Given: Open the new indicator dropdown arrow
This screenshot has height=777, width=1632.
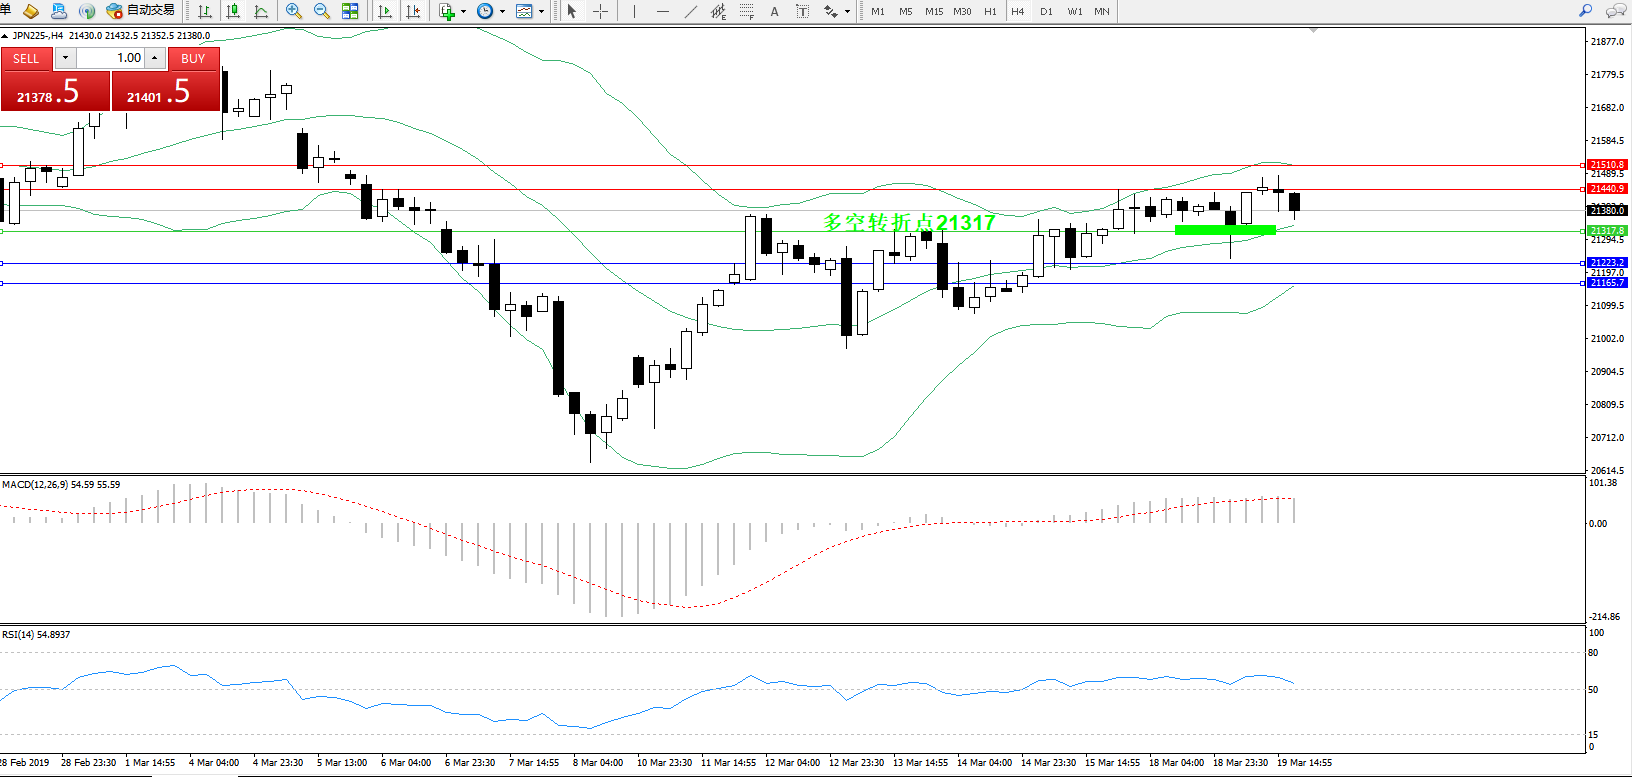Looking at the screenshot, I should 463,12.
